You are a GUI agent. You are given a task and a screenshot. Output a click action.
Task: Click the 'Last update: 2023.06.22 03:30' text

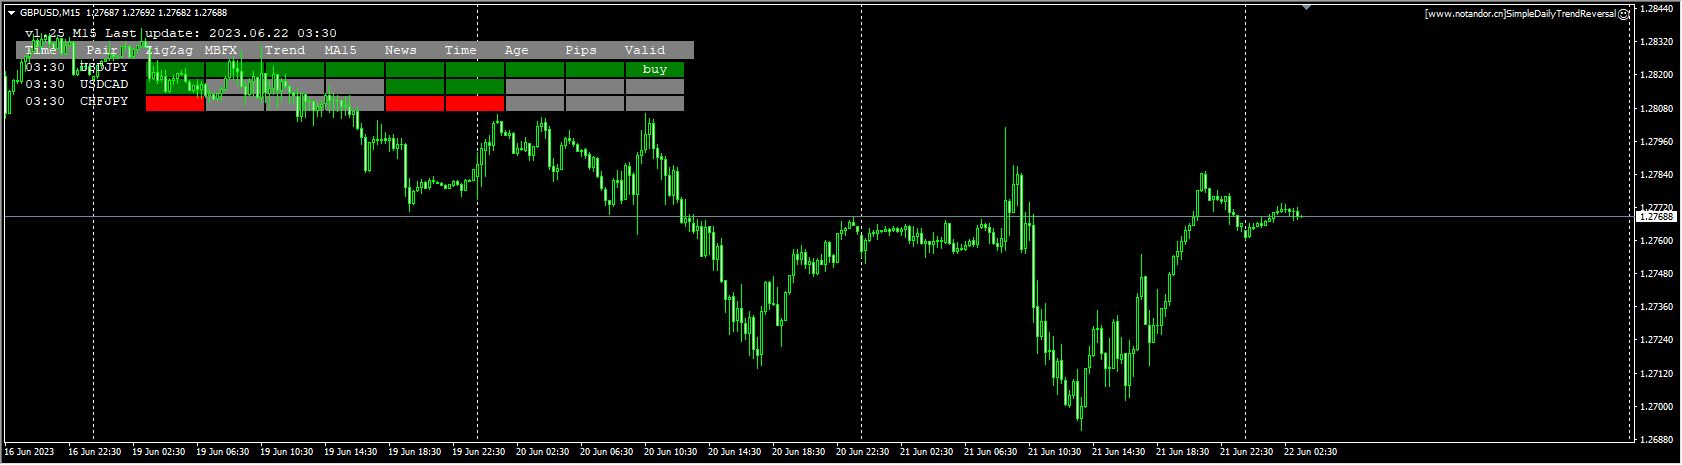point(220,33)
